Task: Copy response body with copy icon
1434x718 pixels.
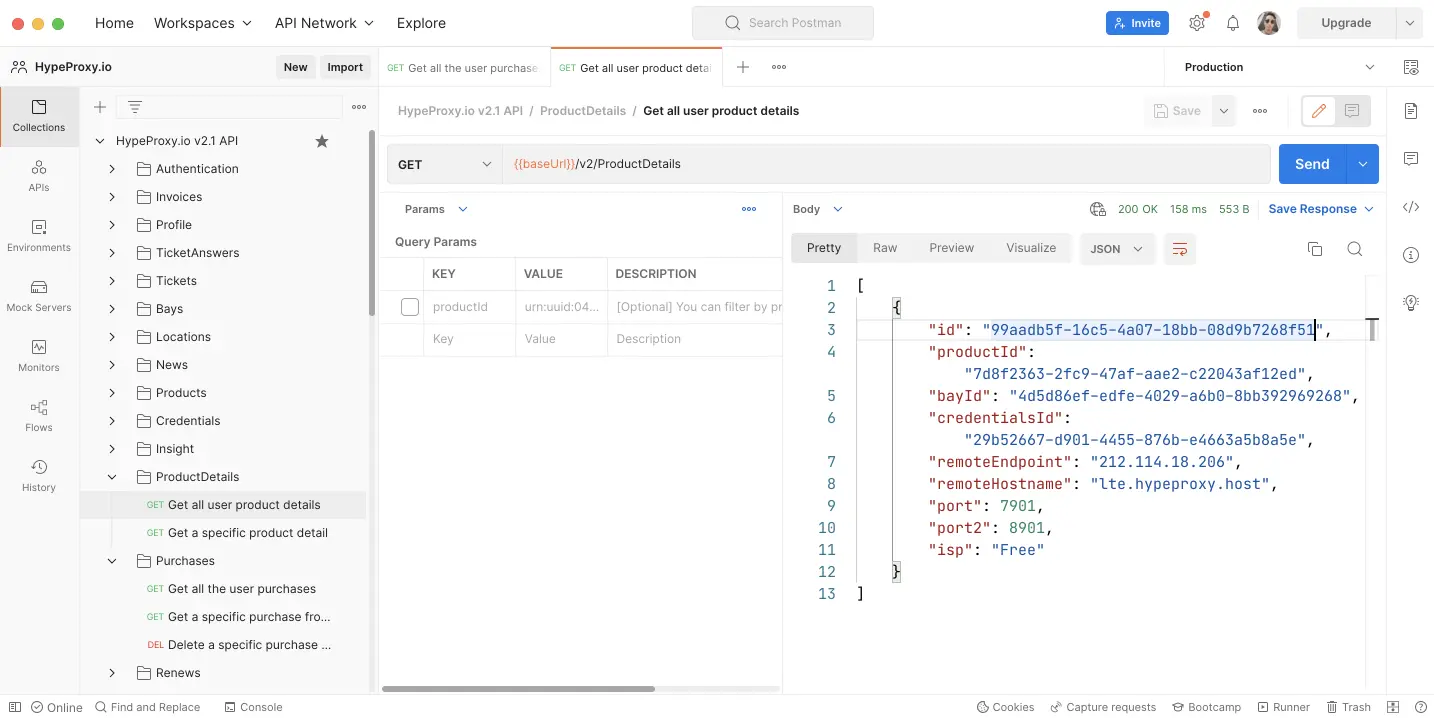Action: [x=1314, y=249]
